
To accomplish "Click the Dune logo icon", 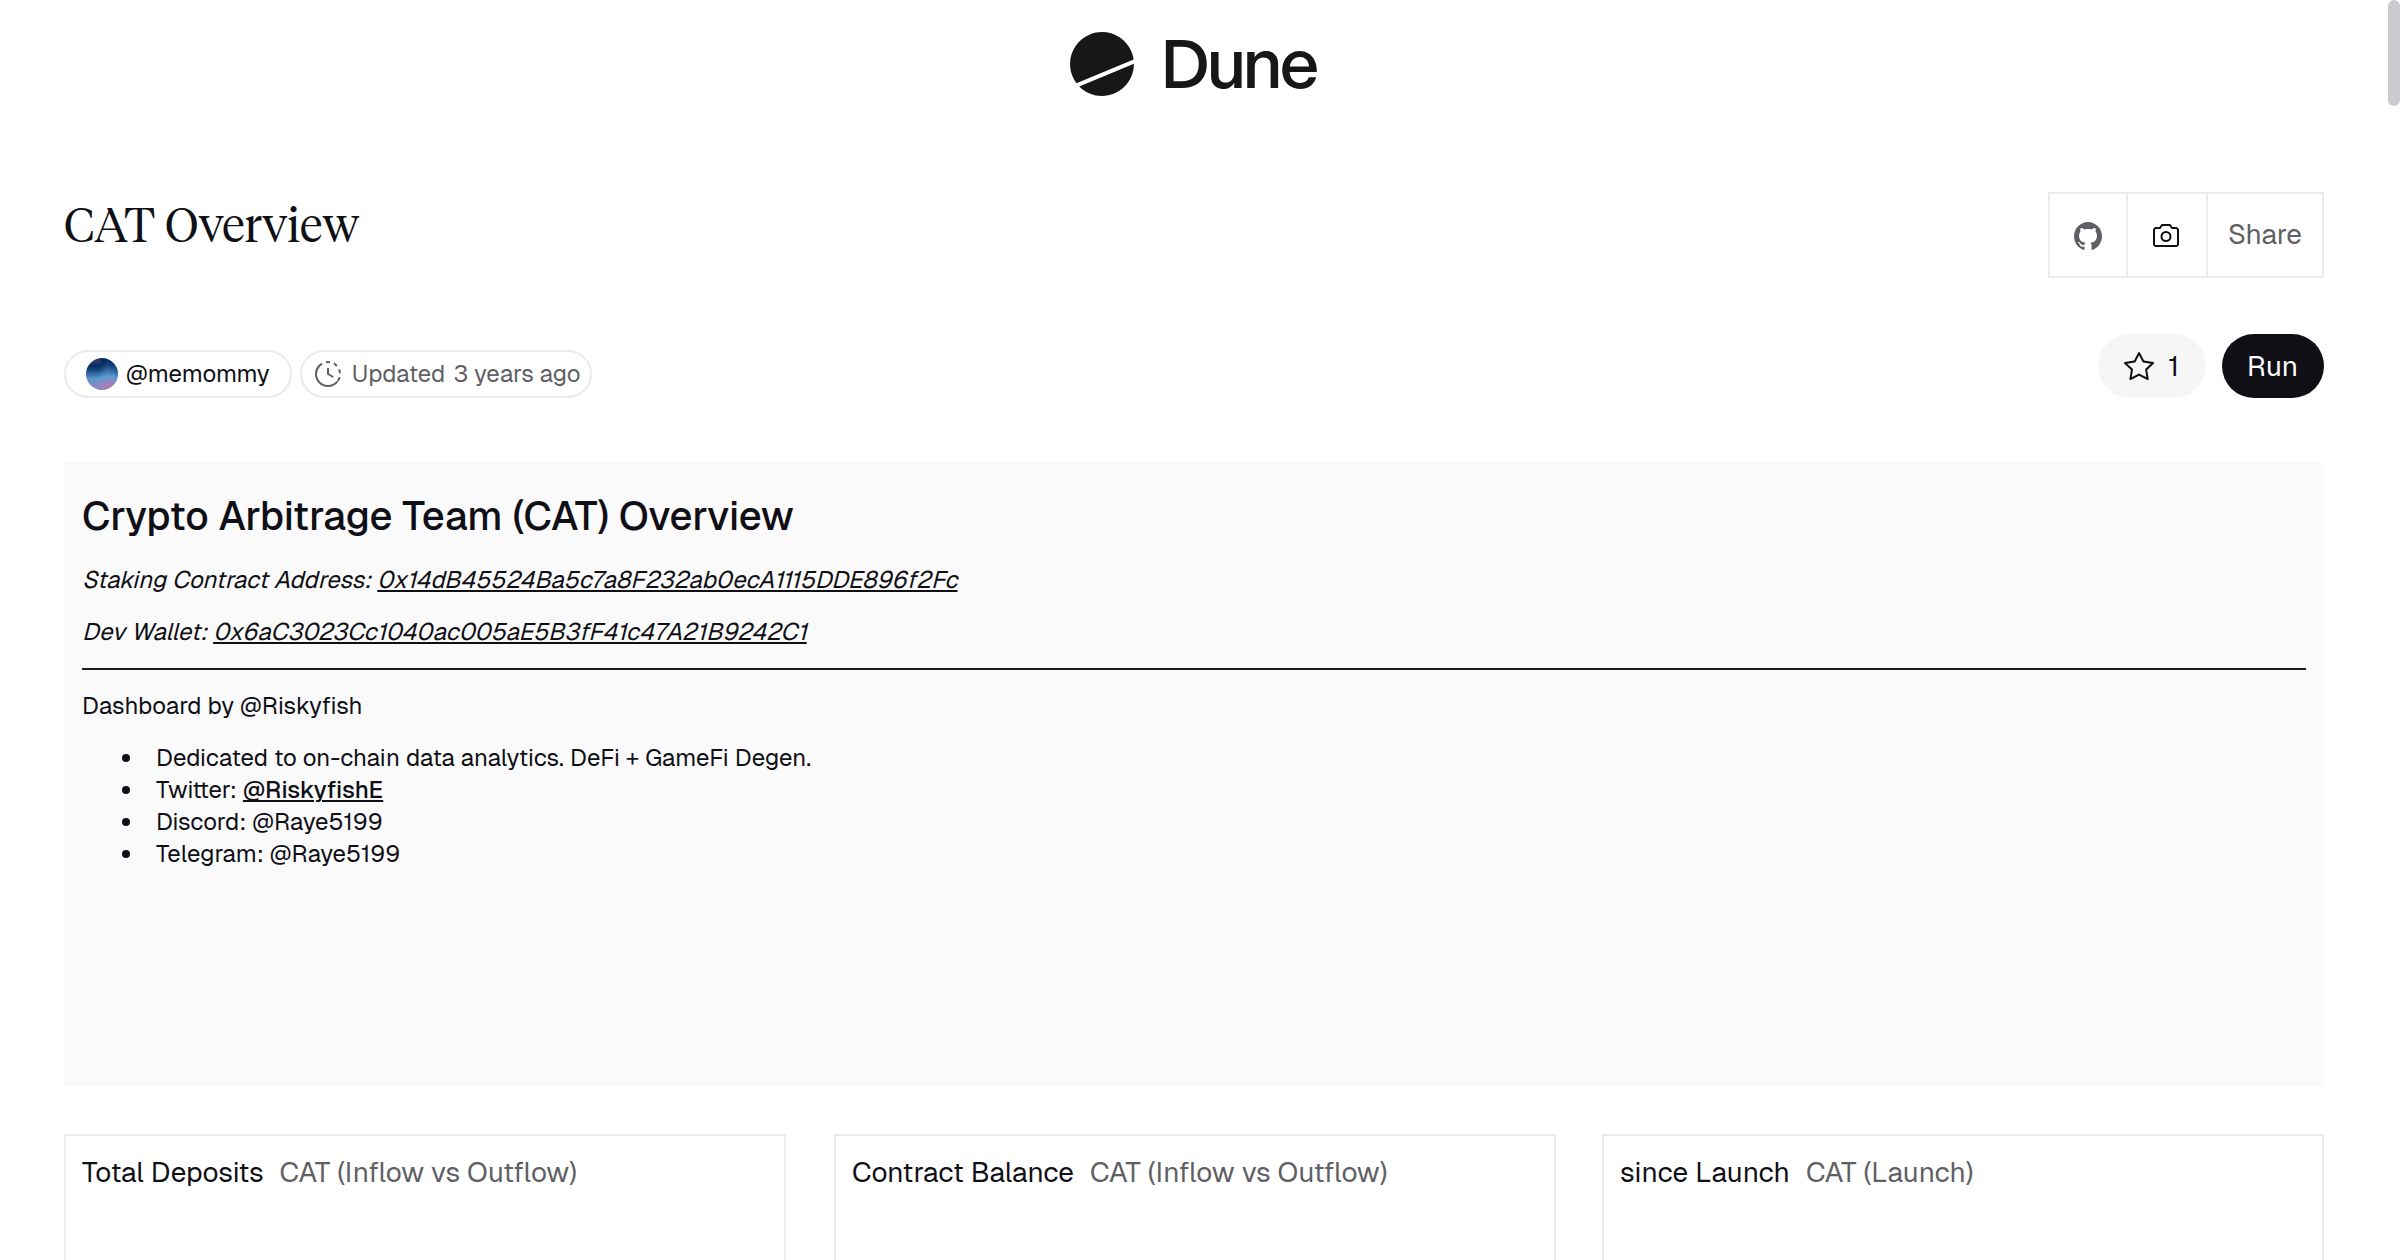I will (x=1101, y=64).
